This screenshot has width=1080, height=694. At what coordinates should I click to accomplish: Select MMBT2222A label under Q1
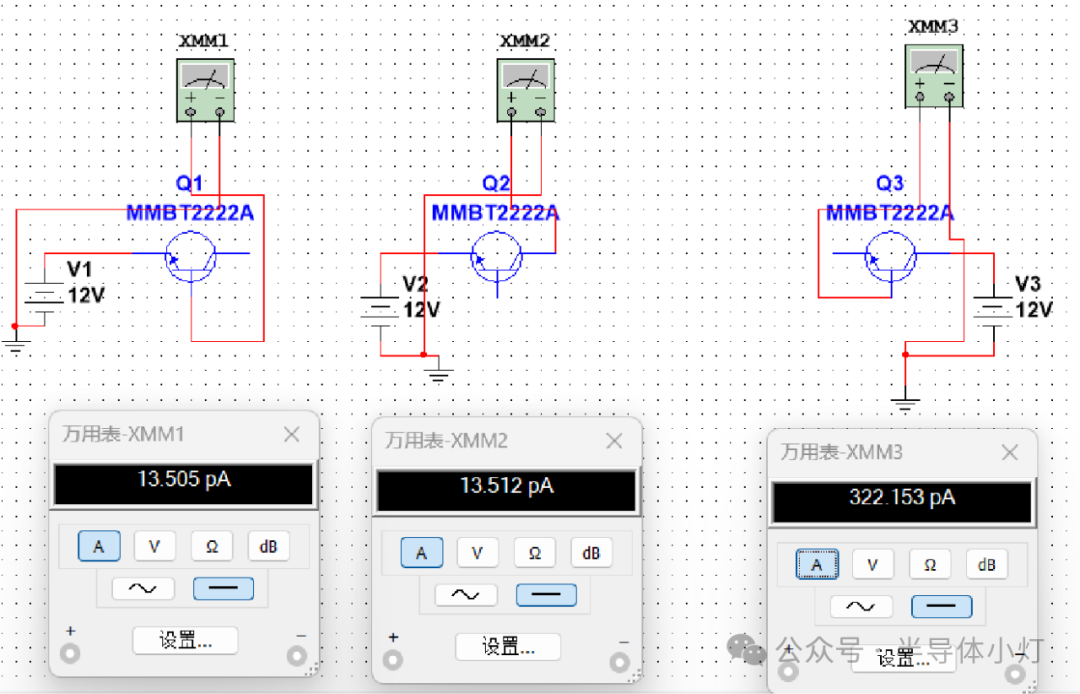(x=190, y=213)
